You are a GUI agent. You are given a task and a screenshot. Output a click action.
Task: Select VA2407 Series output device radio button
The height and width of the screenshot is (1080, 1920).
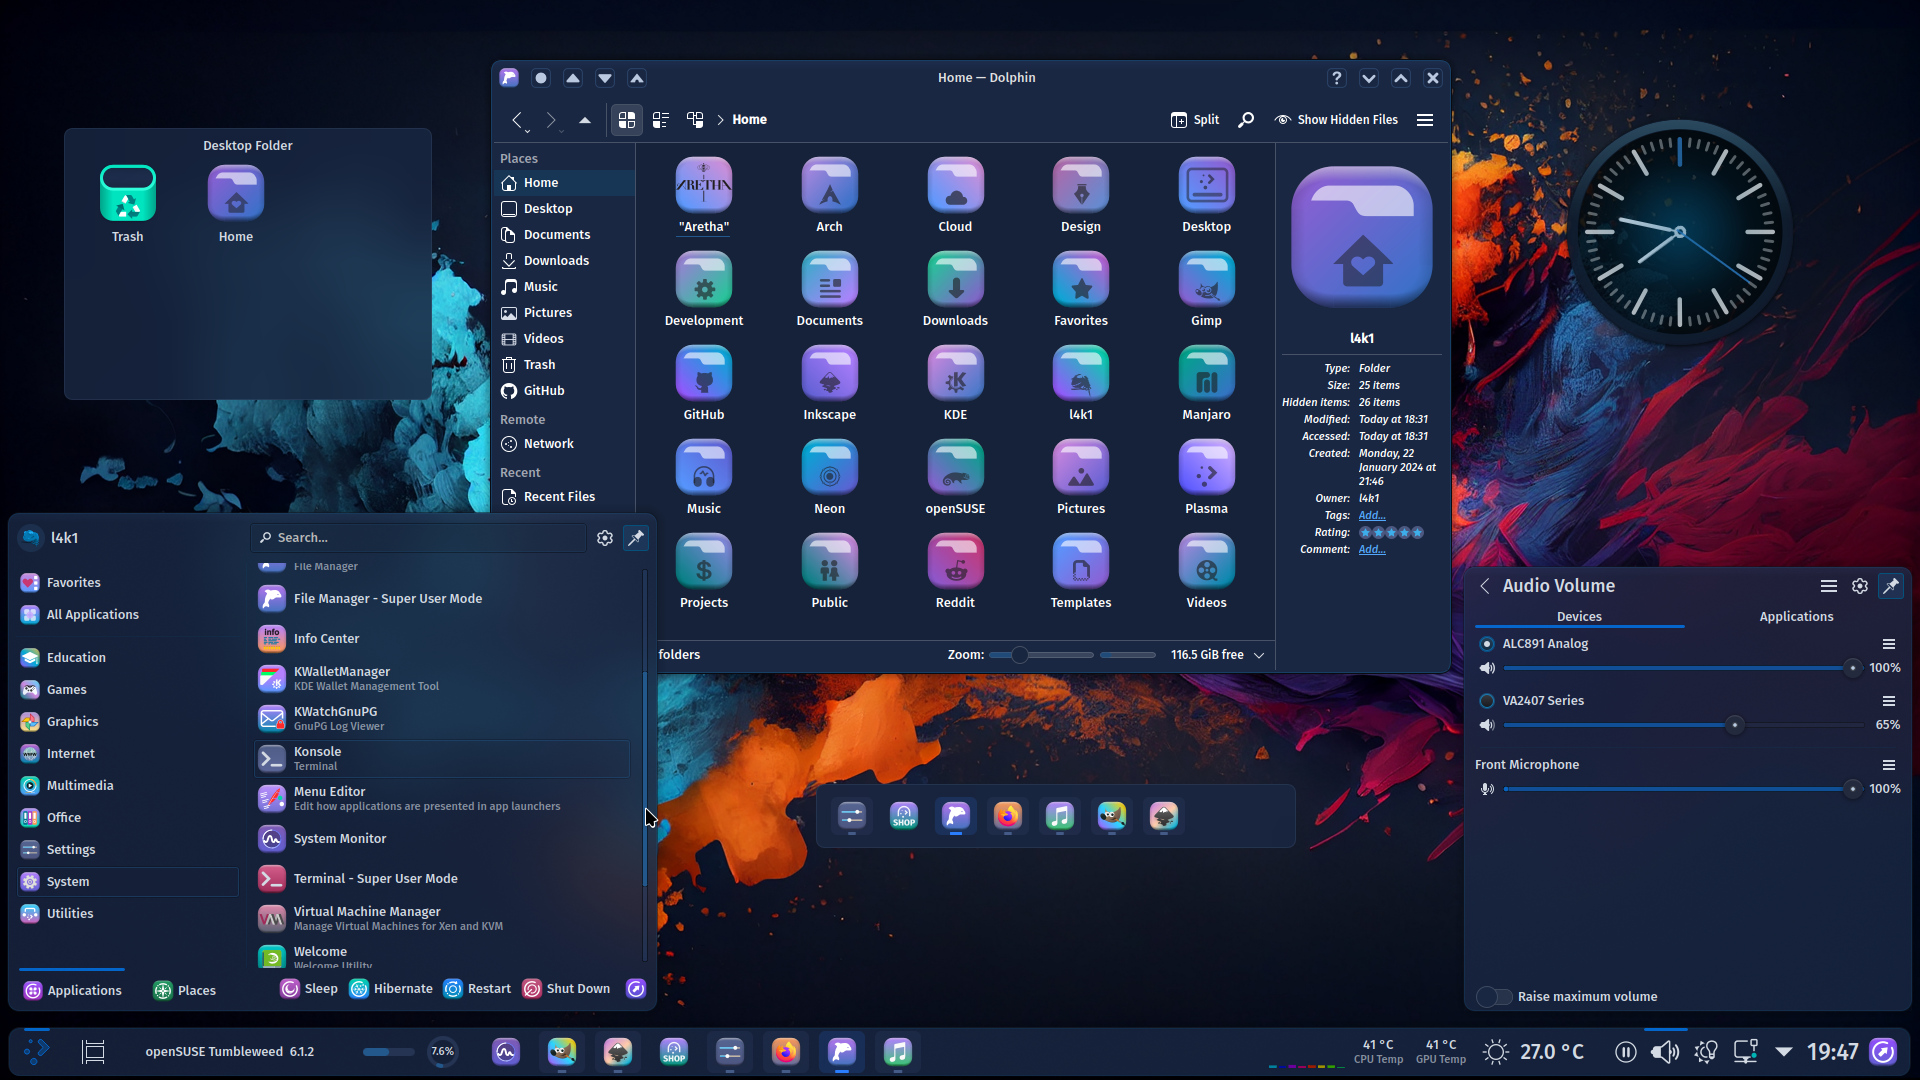(x=1487, y=701)
